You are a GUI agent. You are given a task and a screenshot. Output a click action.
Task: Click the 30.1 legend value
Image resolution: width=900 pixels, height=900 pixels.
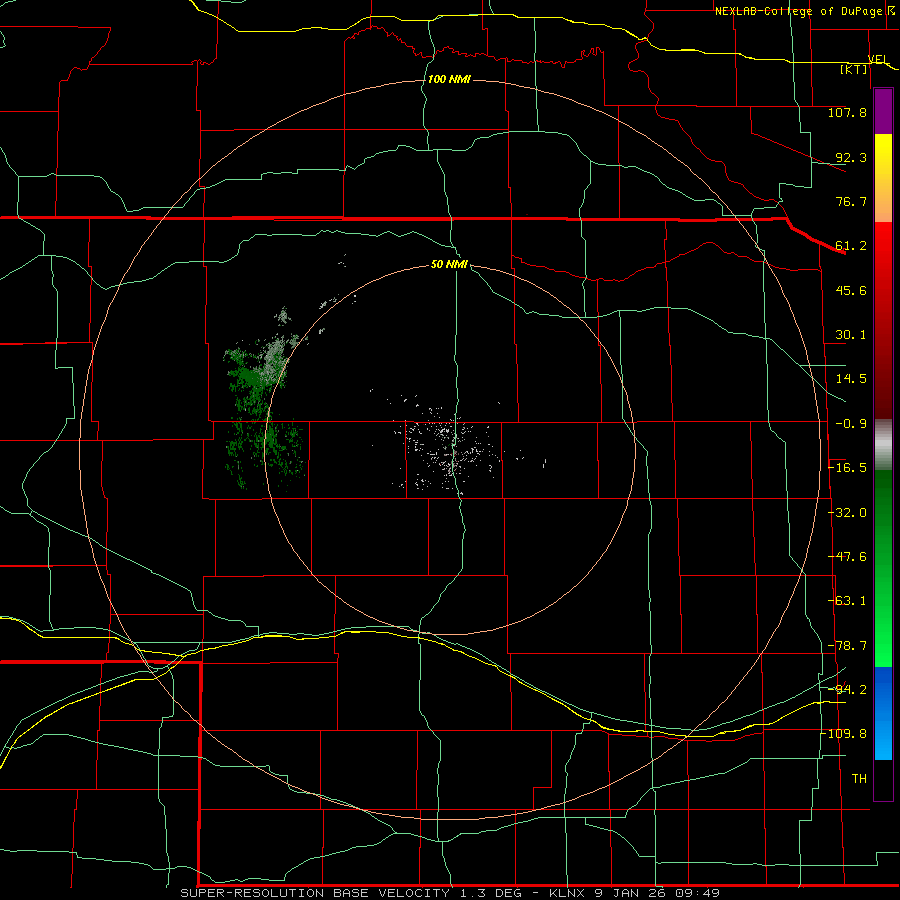[851, 335]
